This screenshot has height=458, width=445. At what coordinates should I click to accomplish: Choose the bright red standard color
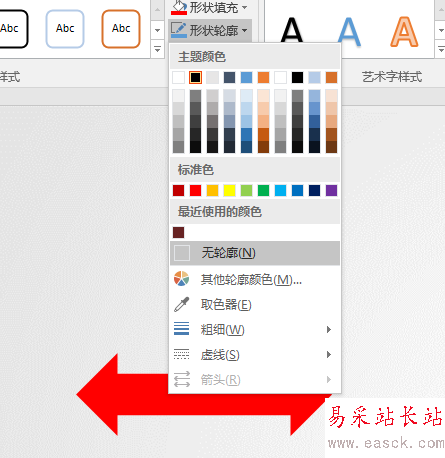(x=195, y=190)
